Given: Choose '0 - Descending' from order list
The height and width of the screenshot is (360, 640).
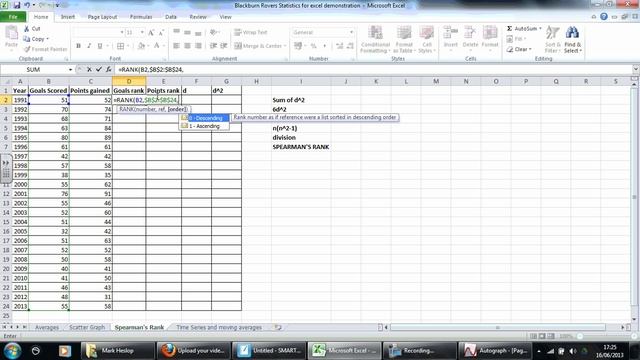Looking at the screenshot, I should click(205, 118).
